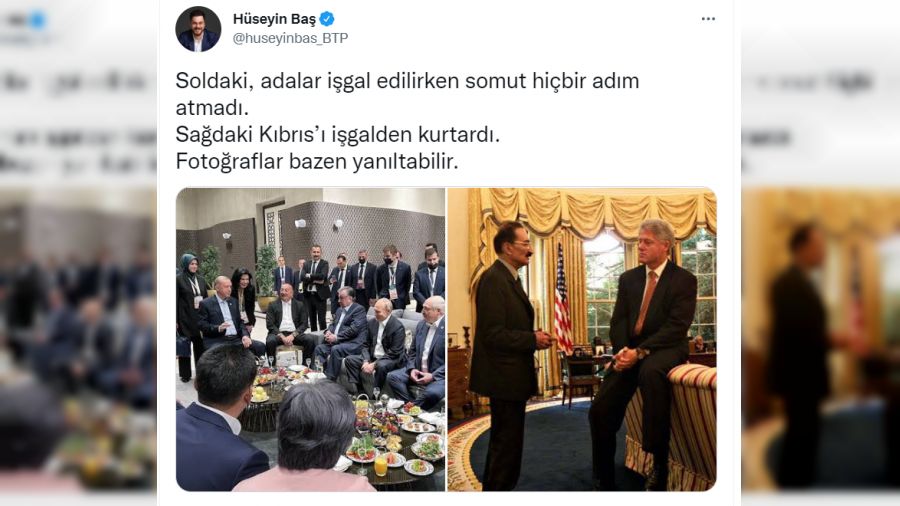Viewport: 900px width, 506px height.
Task: Click the Hüseyin Baş display name
Action: click(x=274, y=19)
